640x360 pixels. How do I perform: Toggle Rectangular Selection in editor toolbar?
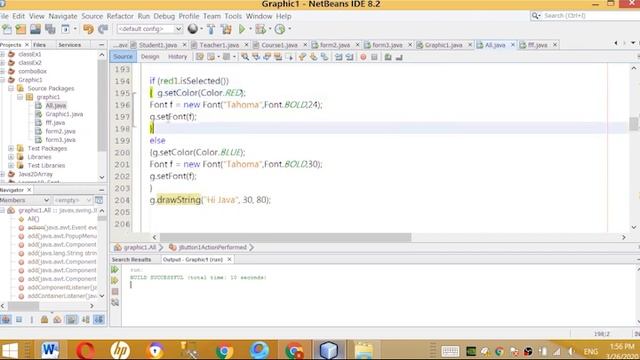(x=289, y=57)
